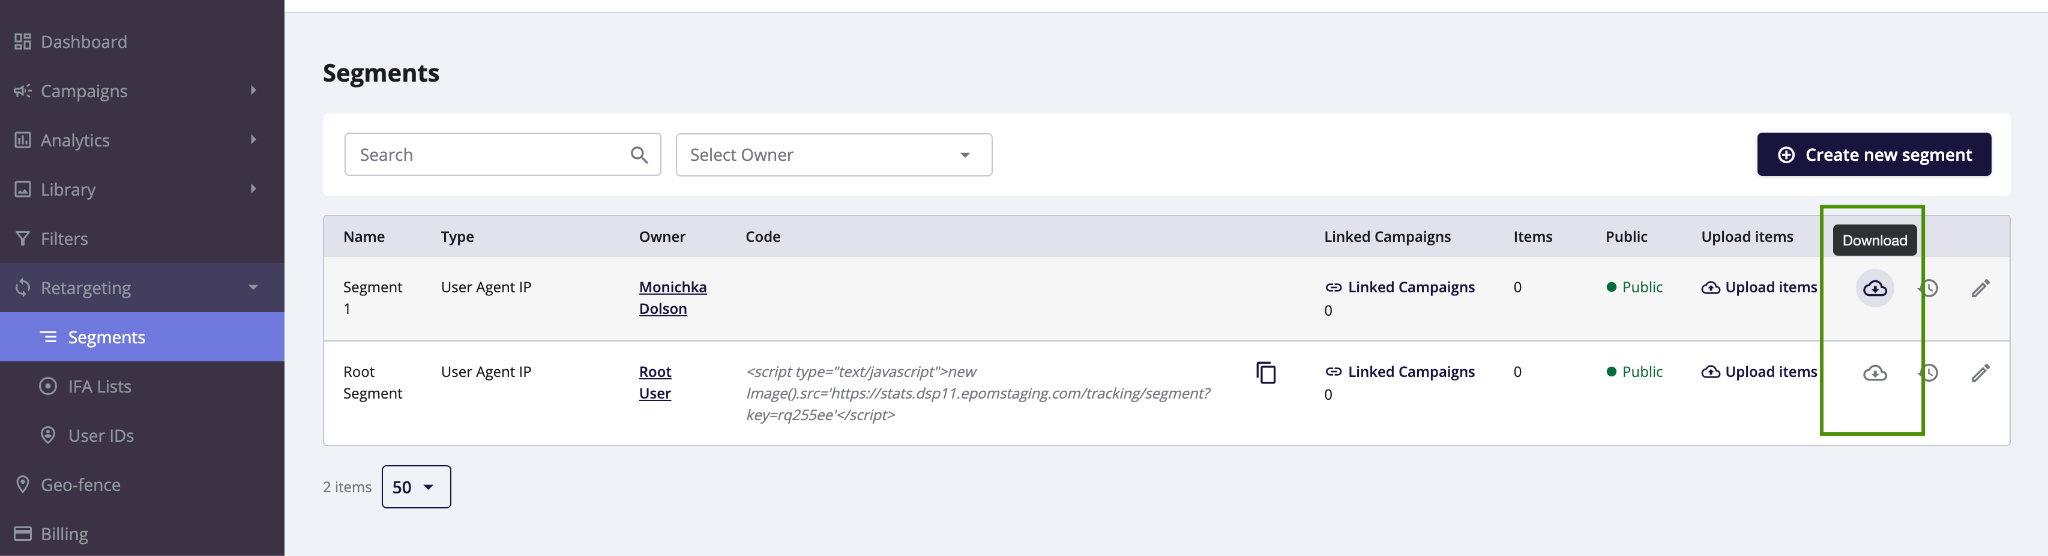Expand the Library submenu arrow
Image resolution: width=2048 pixels, height=556 pixels.
point(253,188)
